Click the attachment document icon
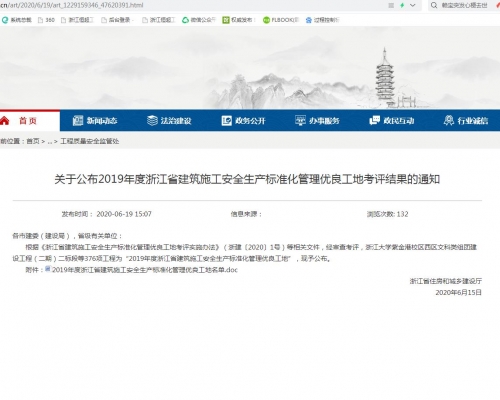The width and height of the screenshot is (500, 400). pyautogui.click(x=48, y=269)
